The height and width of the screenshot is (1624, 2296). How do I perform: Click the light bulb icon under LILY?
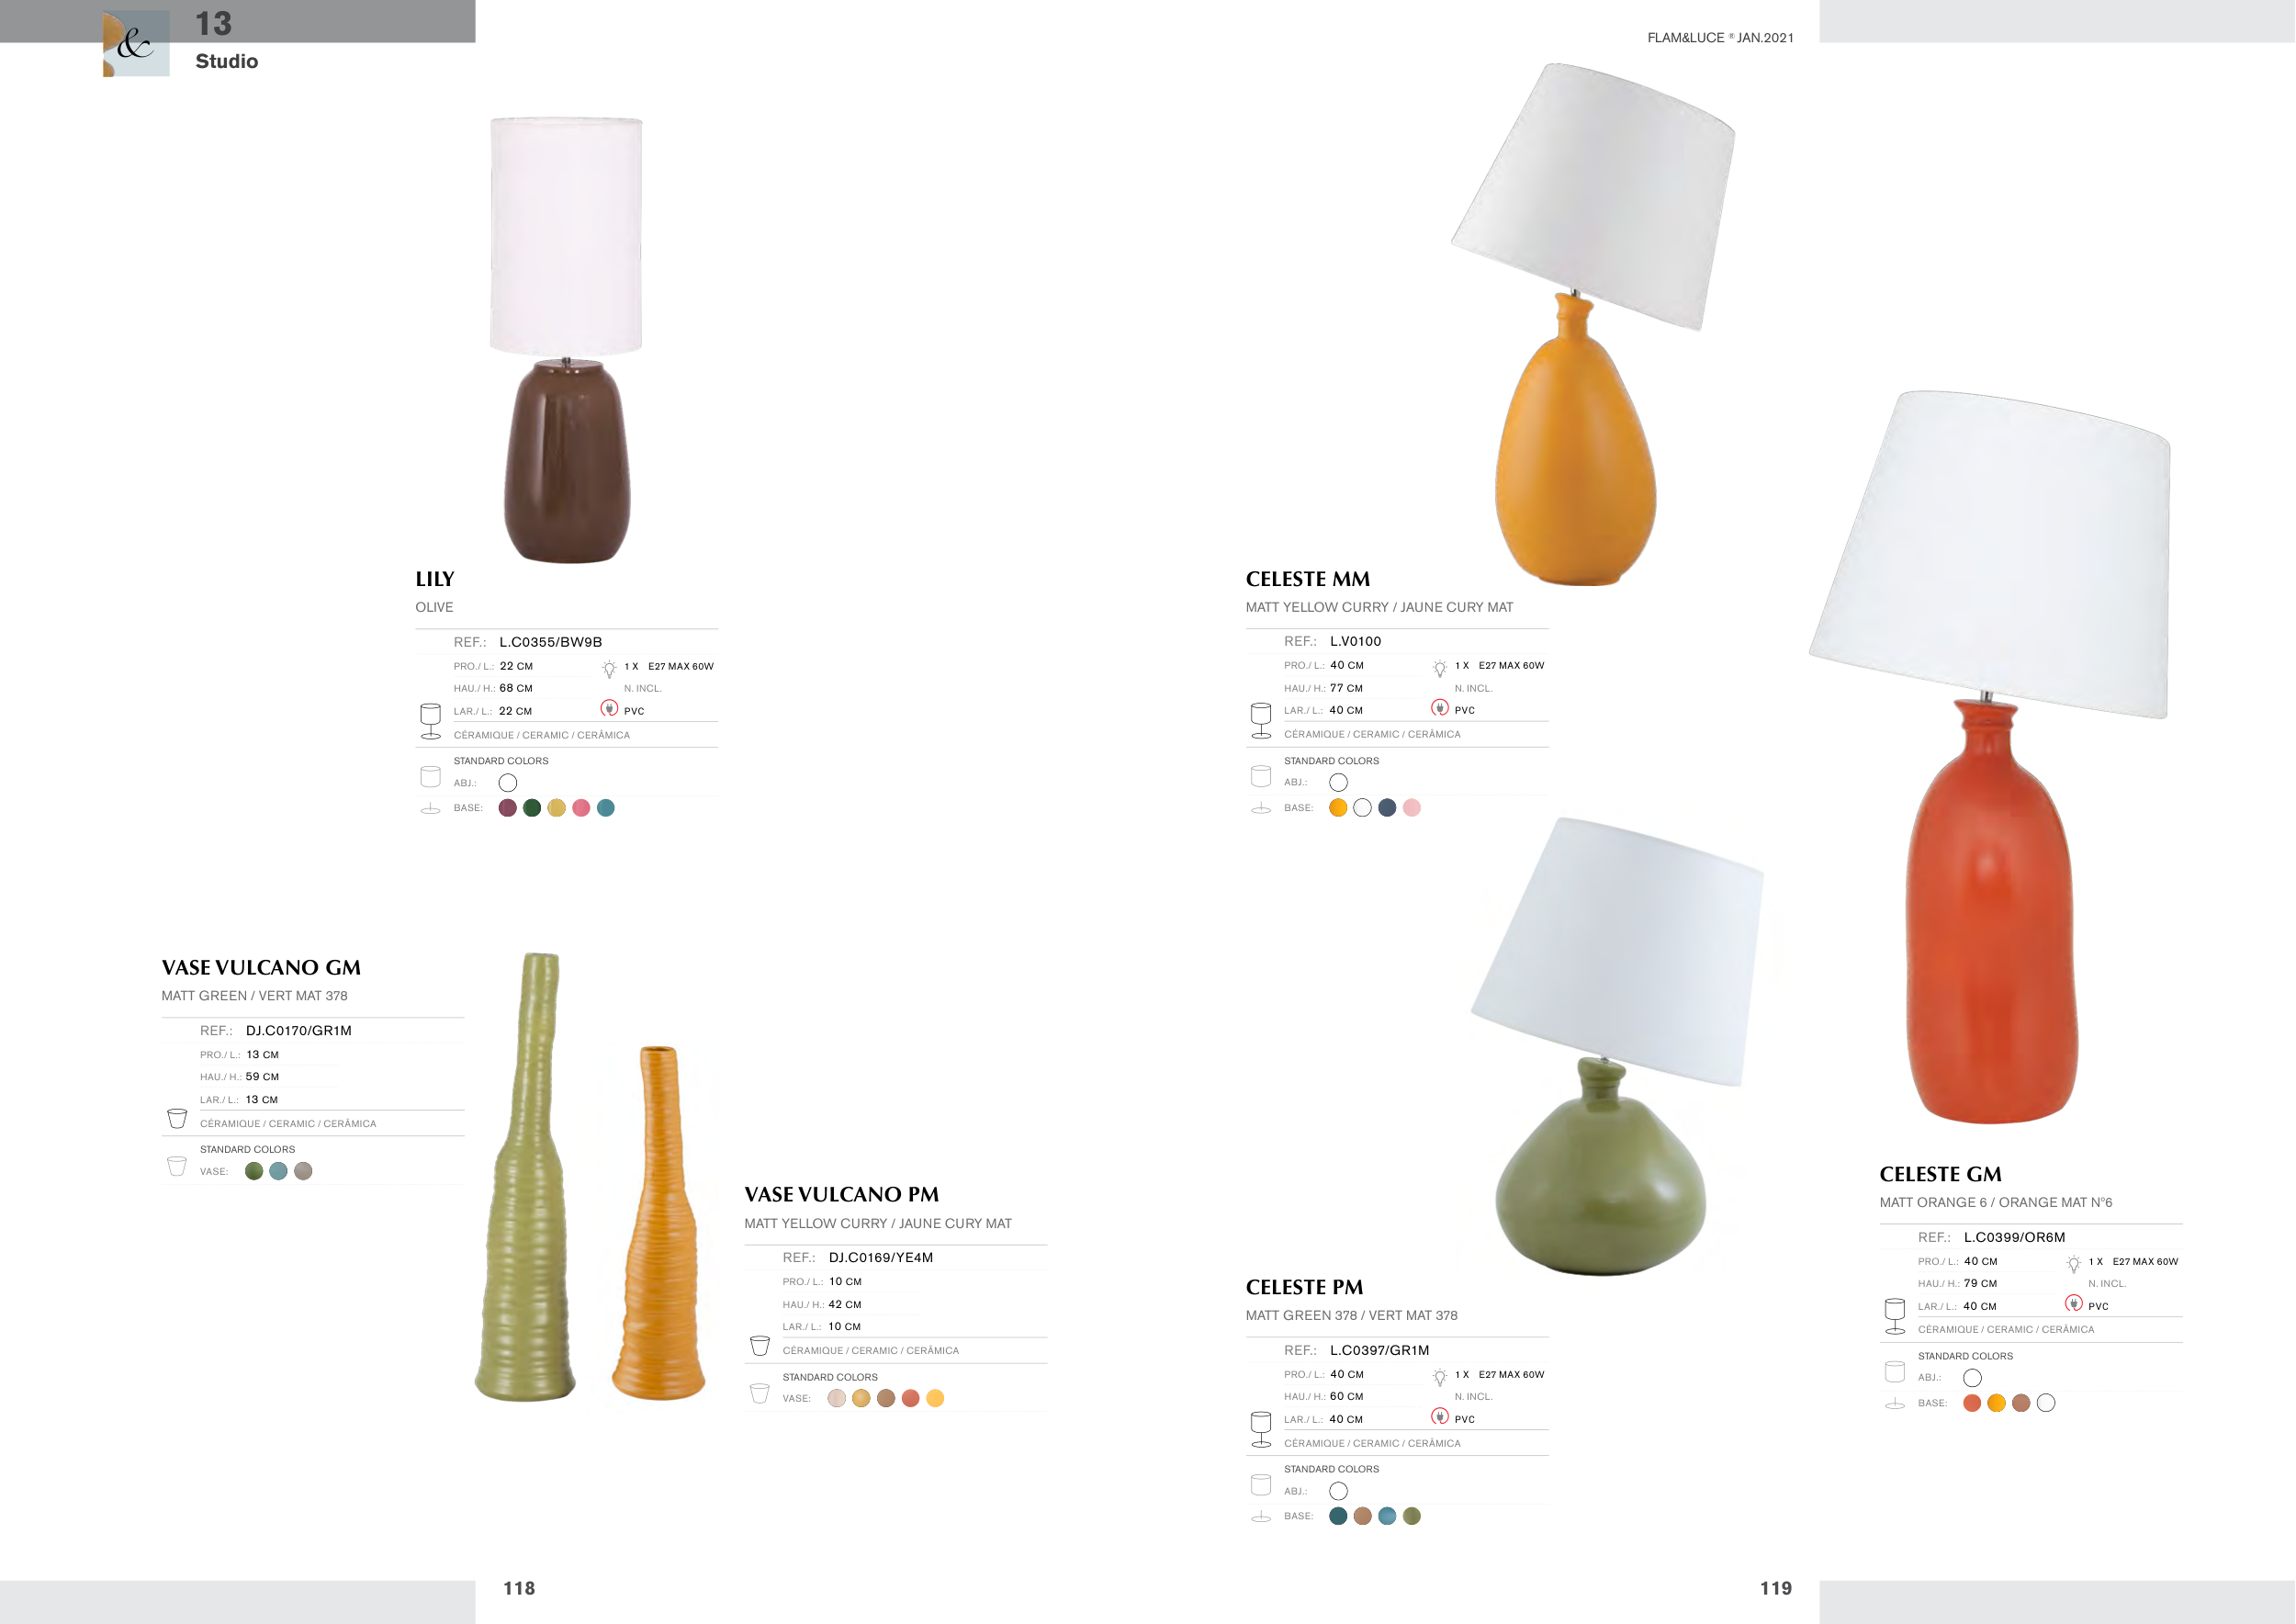pos(609,668)
